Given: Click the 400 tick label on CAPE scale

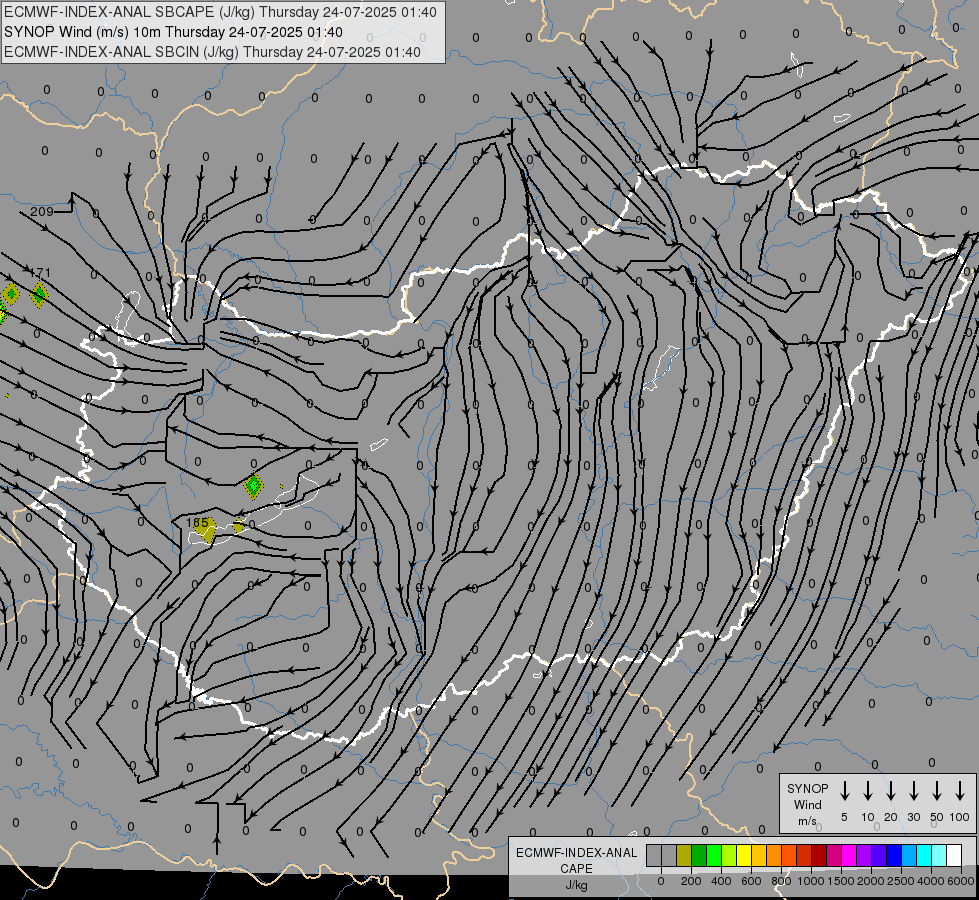Looking at the screenshot, I should [721, 881].
